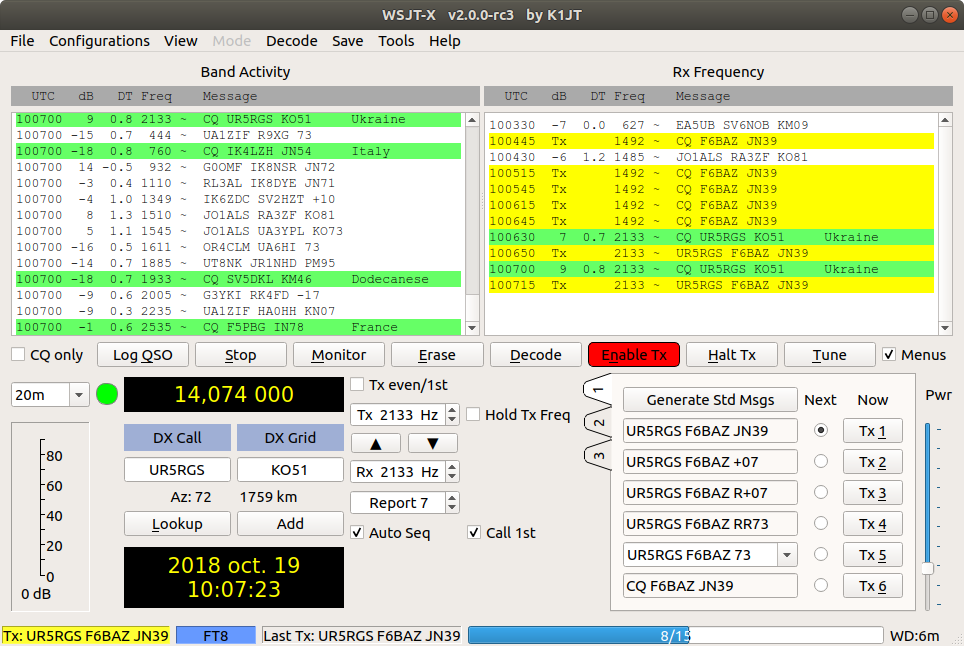Click the Log QSO button
Image resolution: width=964 pixels, height=646 pixels.
143,355
